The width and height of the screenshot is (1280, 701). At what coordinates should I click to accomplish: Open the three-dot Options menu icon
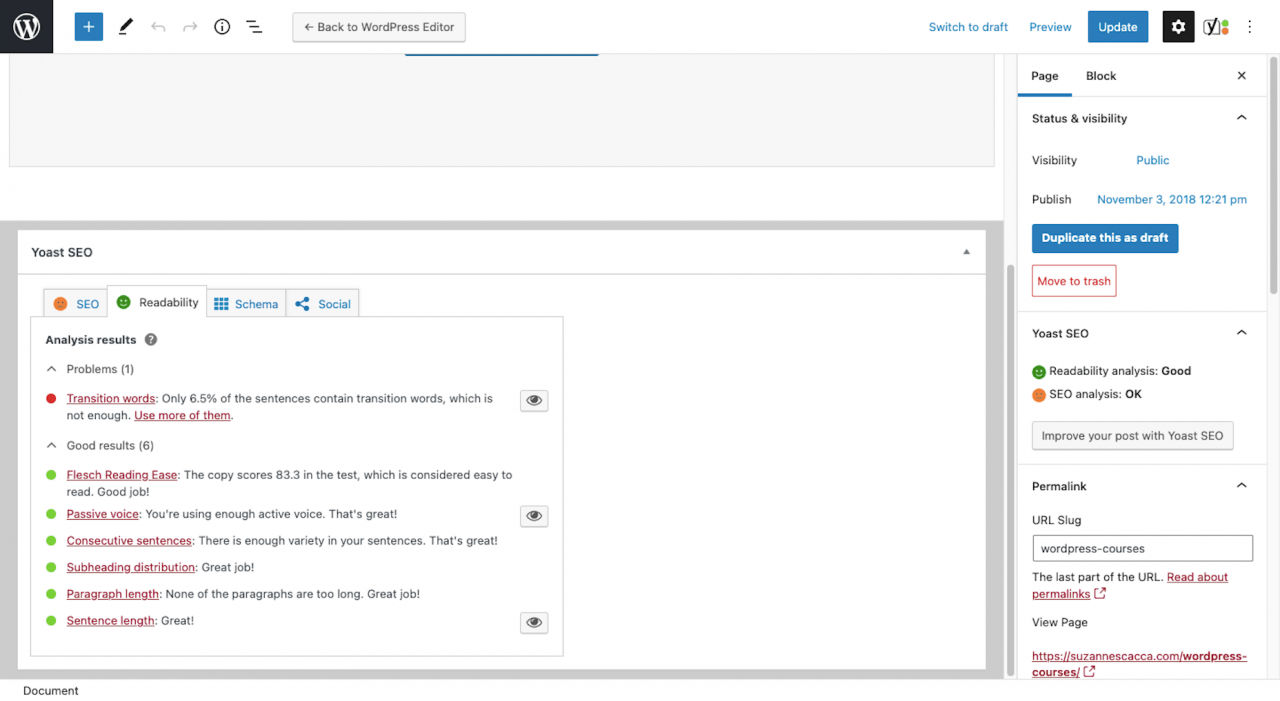[1249, 27]
